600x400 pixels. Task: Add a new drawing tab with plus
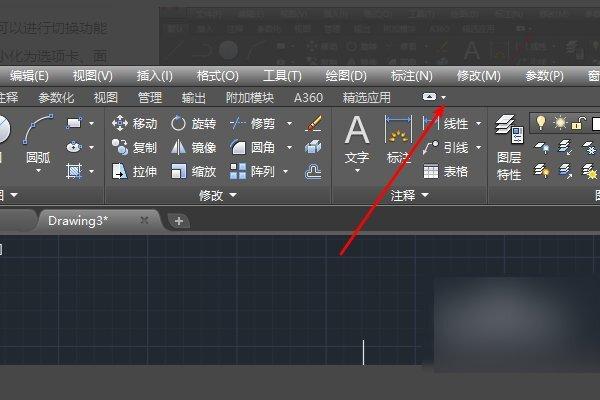[x=179, y=221]
